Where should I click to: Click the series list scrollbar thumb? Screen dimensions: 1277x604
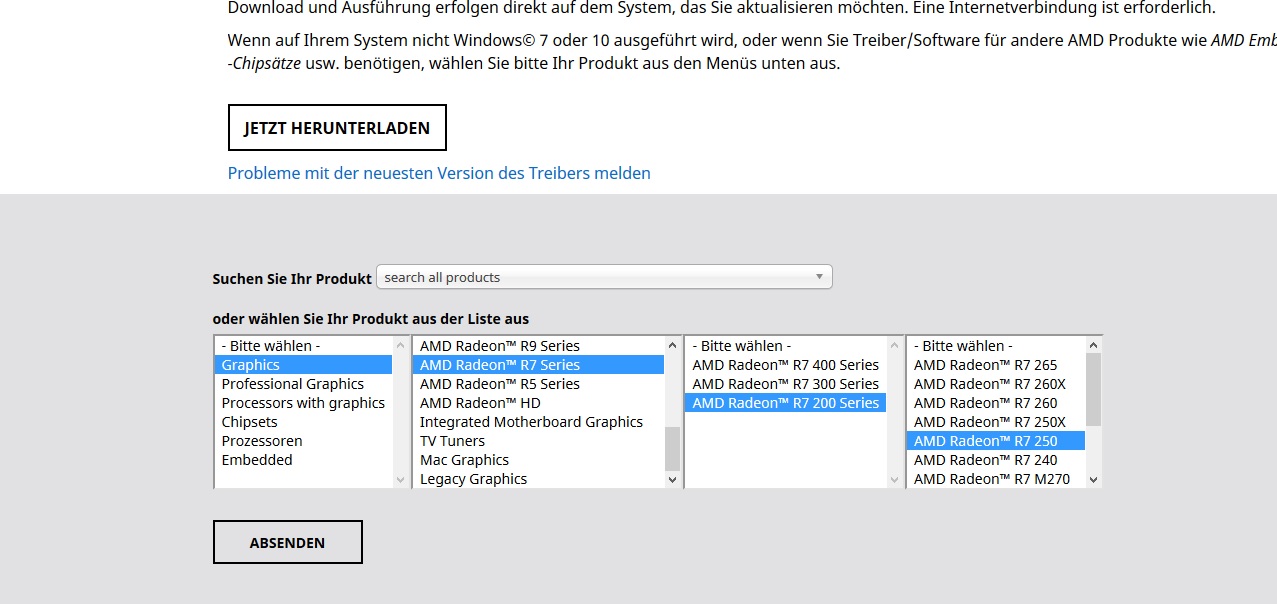pyautogui.click(x=672, y=449)
